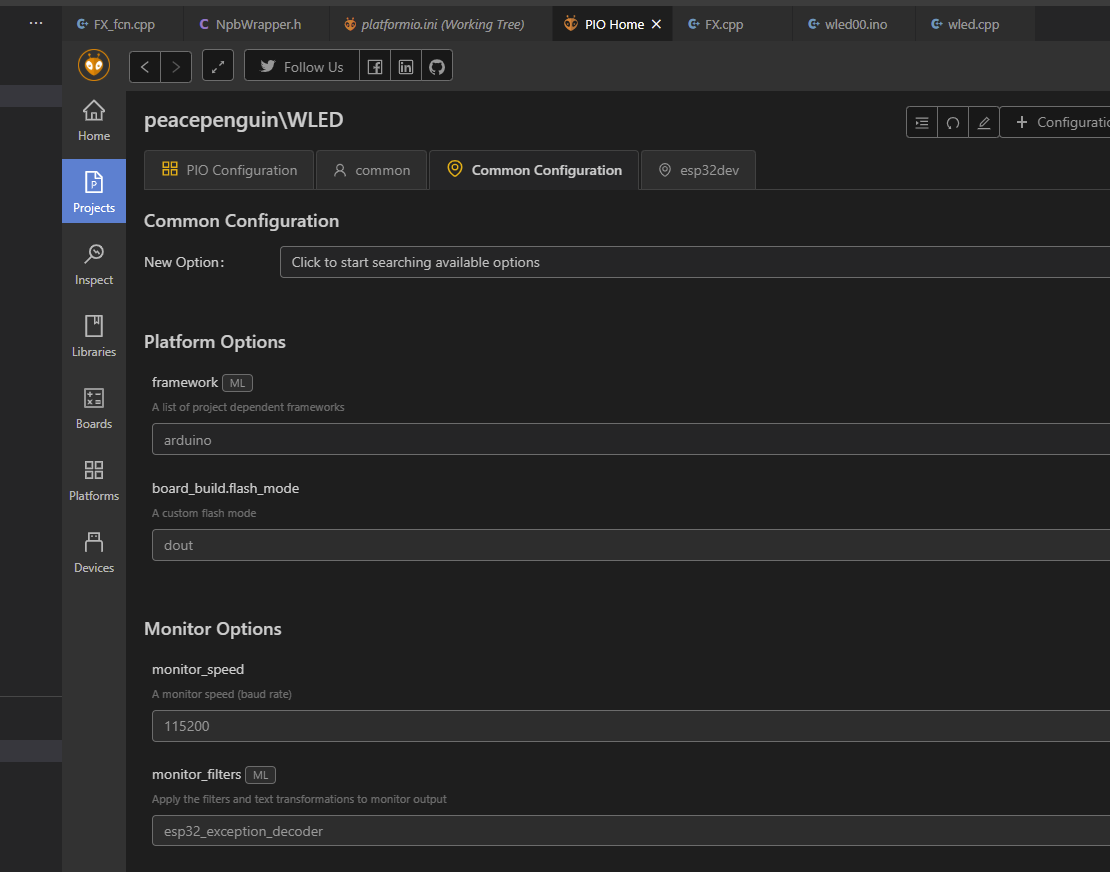Image resolution: width=1110 pixels, height=872 pixels.
Task: Click the ML badge next to framework
Action: [237, 383]
